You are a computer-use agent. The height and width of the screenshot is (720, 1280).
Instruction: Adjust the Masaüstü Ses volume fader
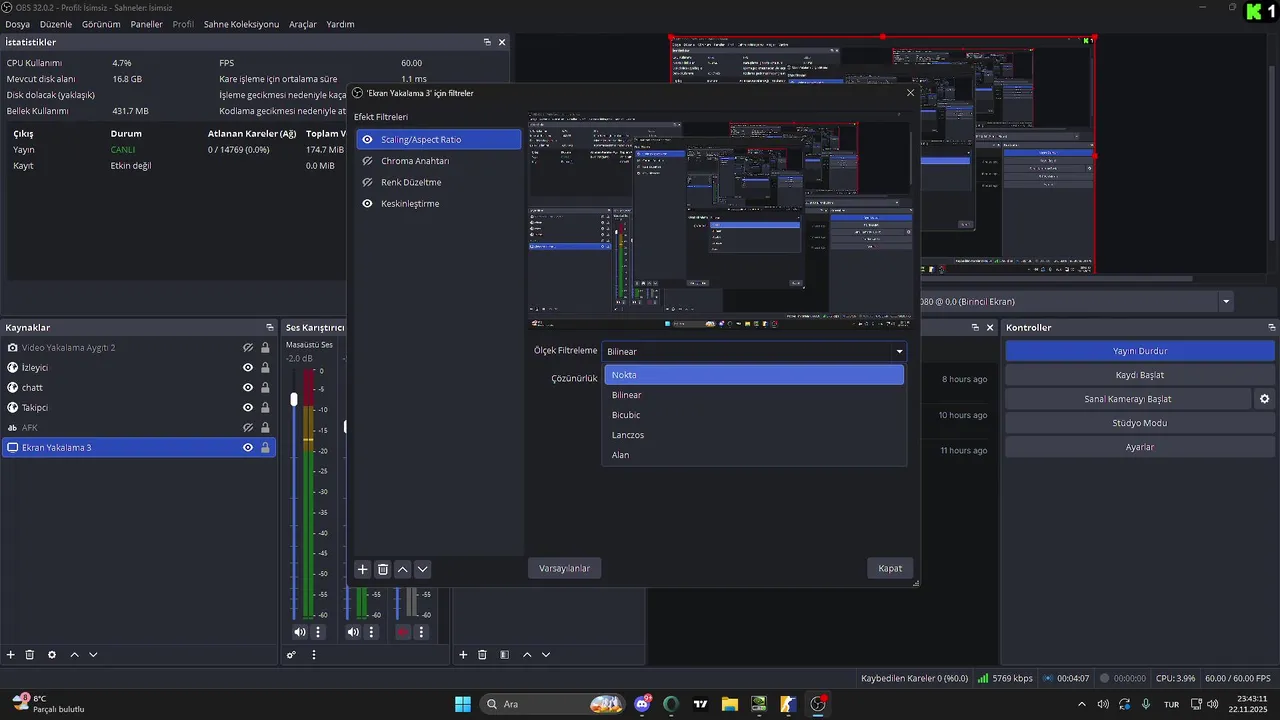(294, 399)
